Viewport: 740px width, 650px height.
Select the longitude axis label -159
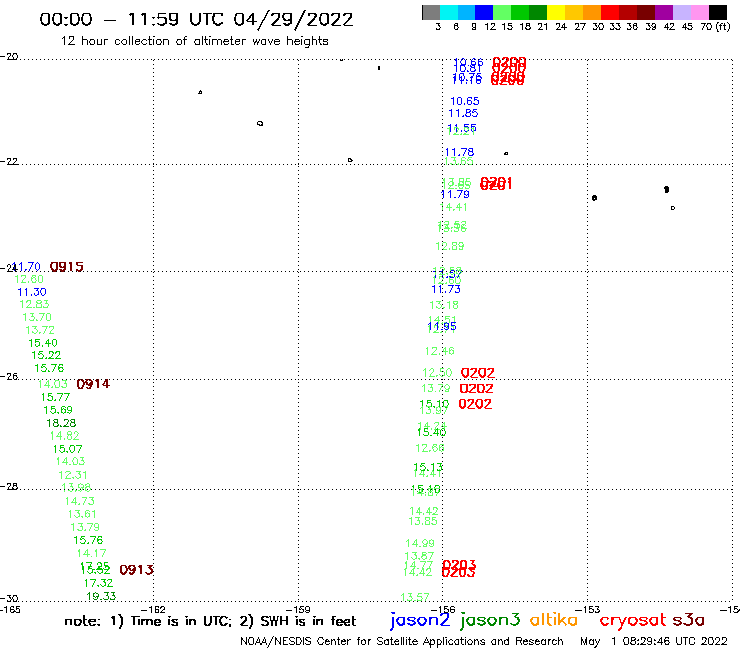pos(298,610)
